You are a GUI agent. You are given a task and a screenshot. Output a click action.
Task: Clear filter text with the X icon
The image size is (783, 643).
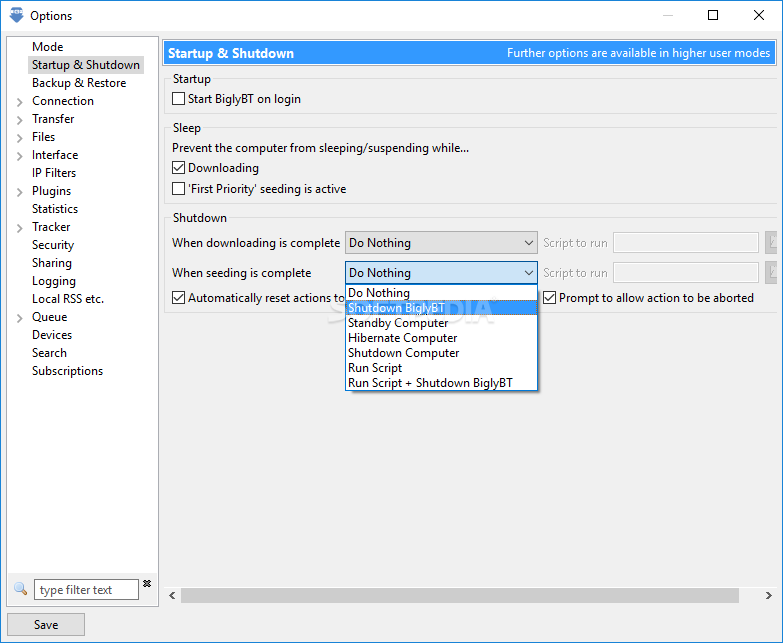coord(147,583)
